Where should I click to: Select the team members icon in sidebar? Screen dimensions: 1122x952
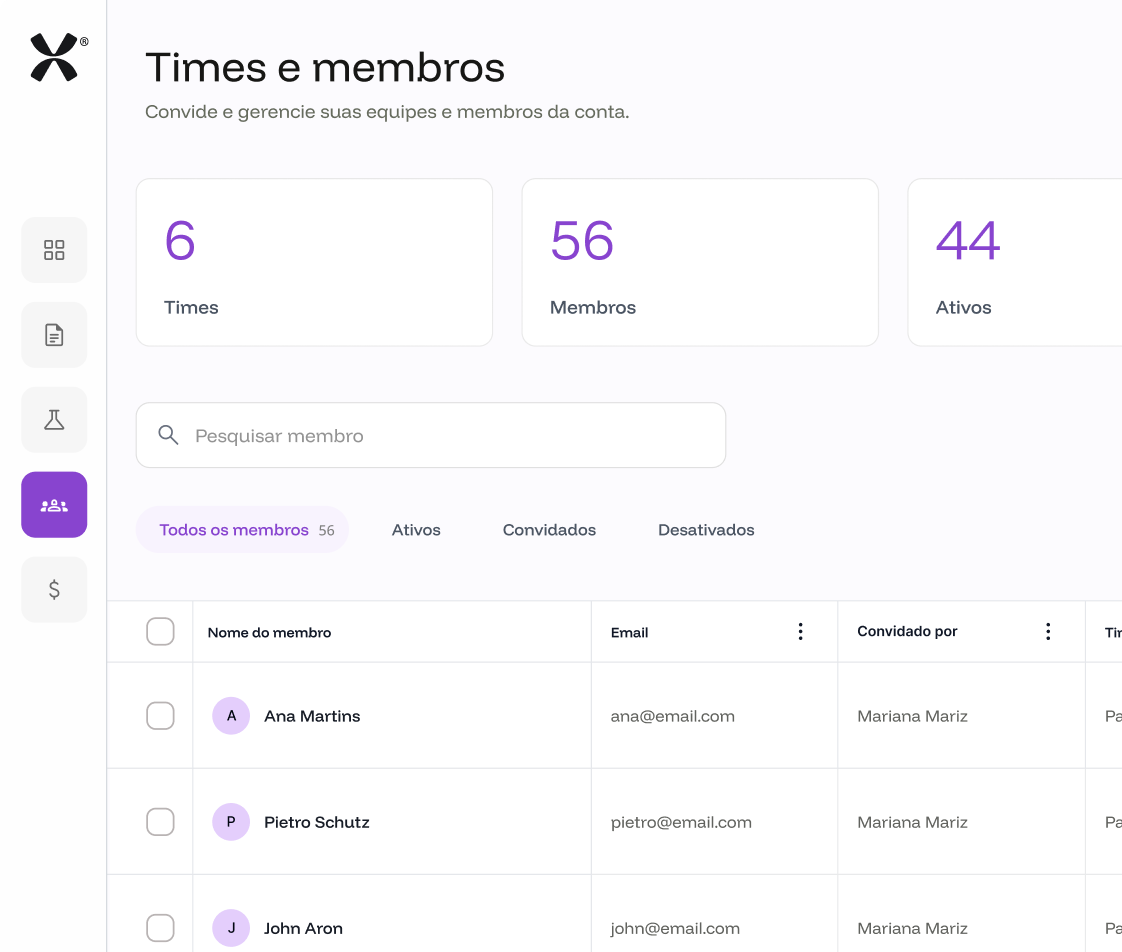[x=54, y=505]
